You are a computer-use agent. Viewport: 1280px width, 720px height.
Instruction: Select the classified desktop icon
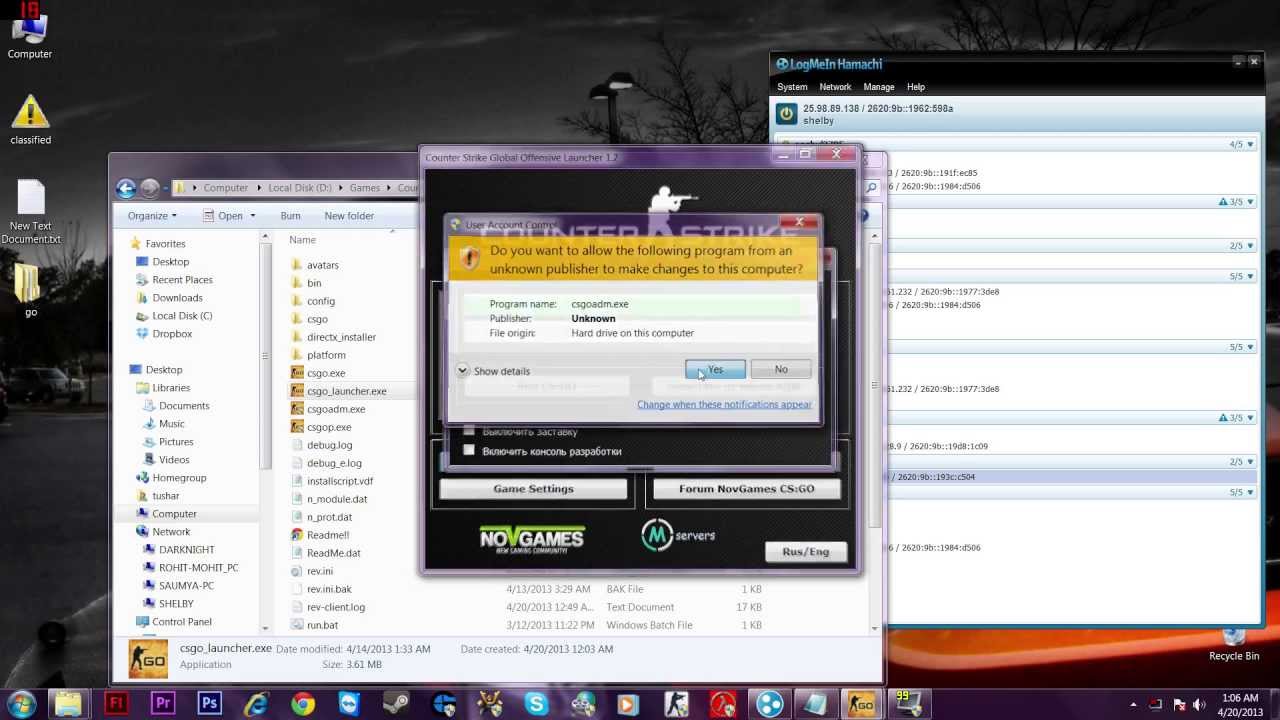point(30,120)
